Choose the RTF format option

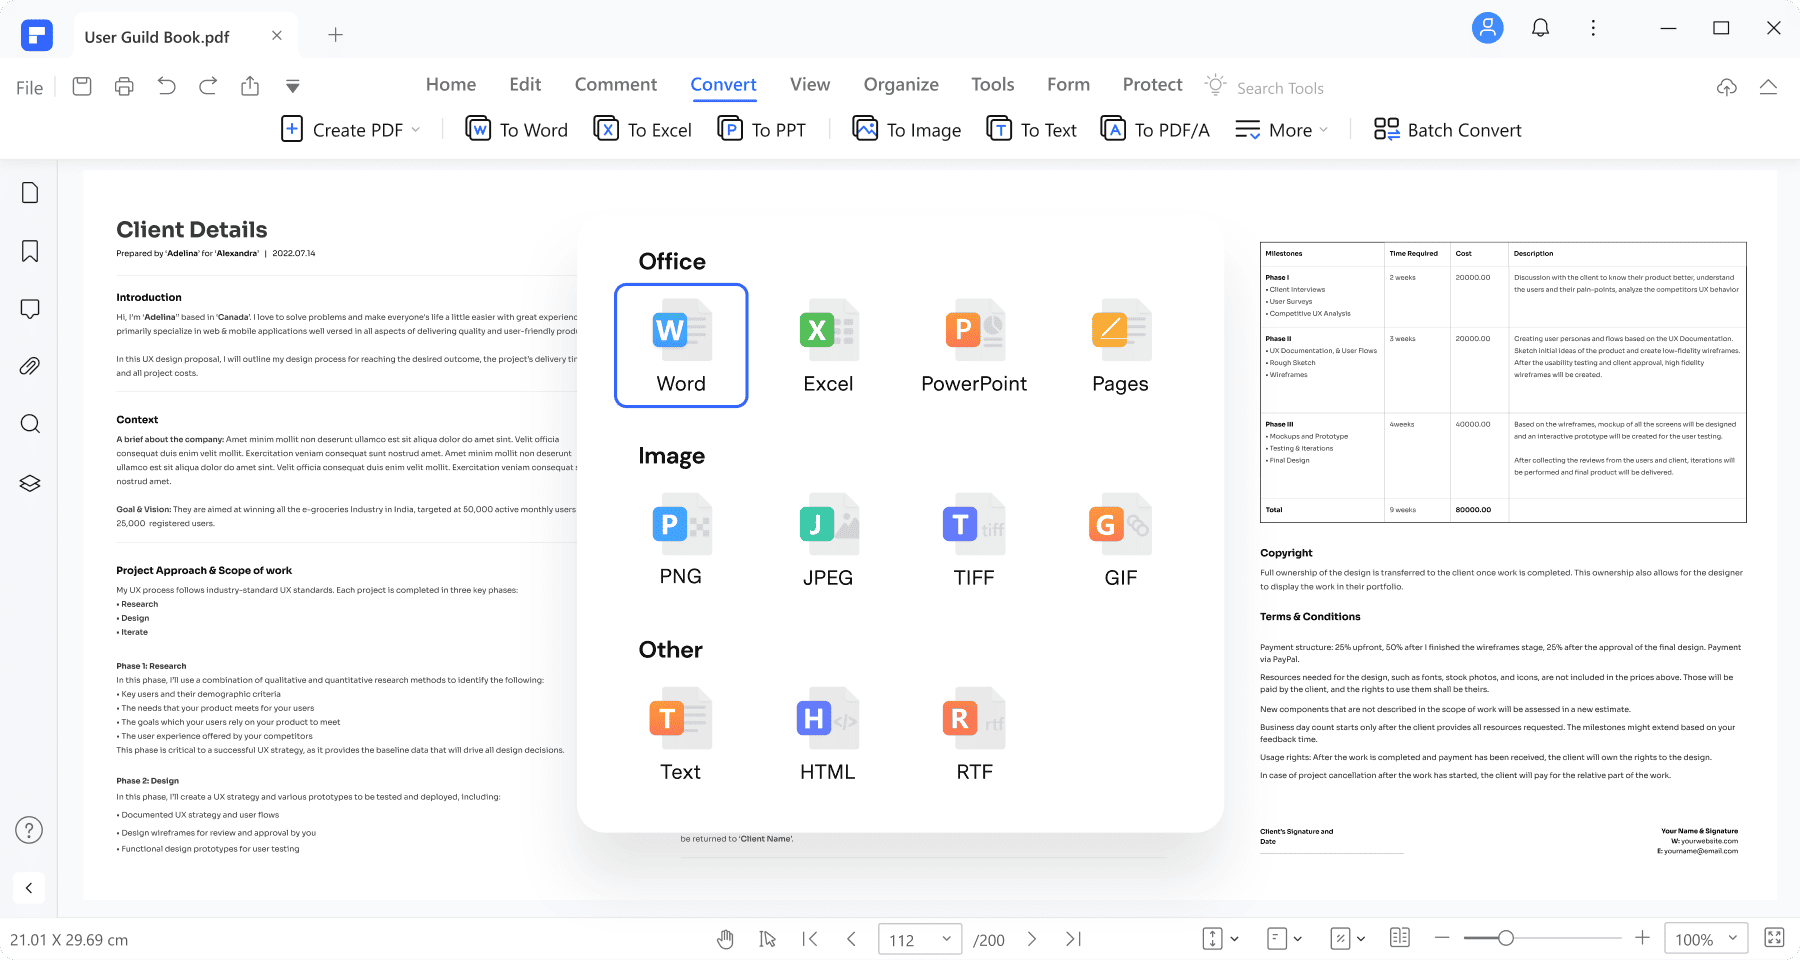[974, 734]
